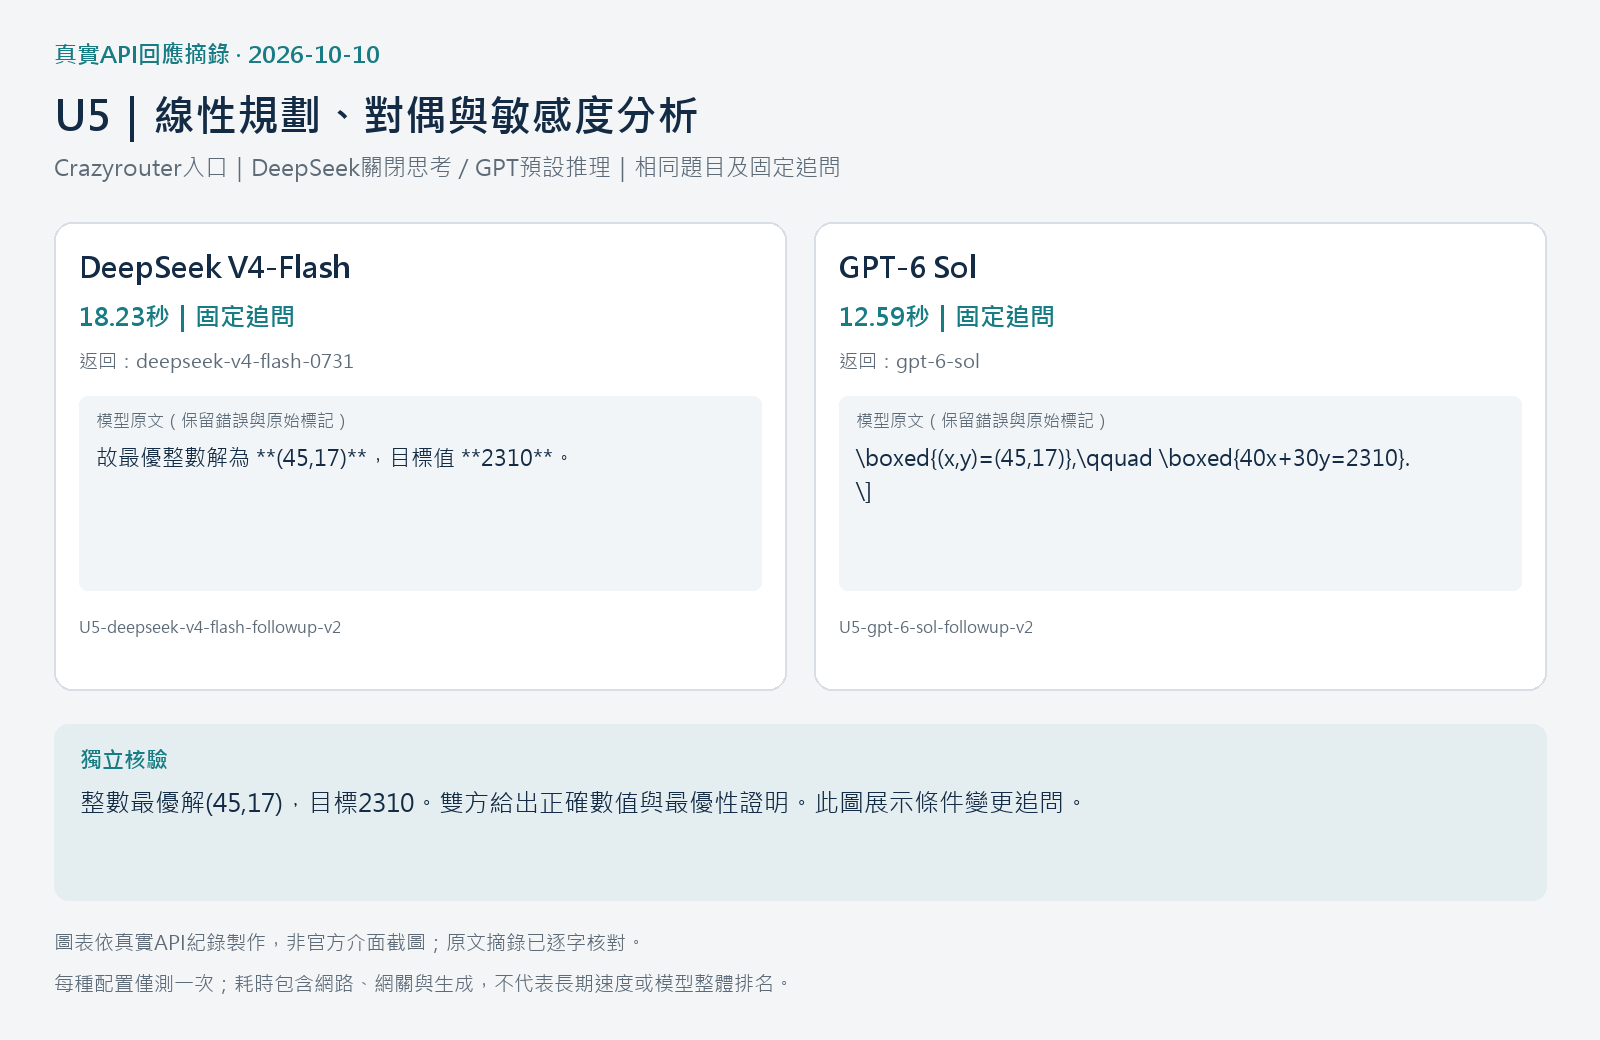Click '返回：gpt-6-sol' text
Viewport: 1600px width, 1040px height.
(x=909, y=361)
